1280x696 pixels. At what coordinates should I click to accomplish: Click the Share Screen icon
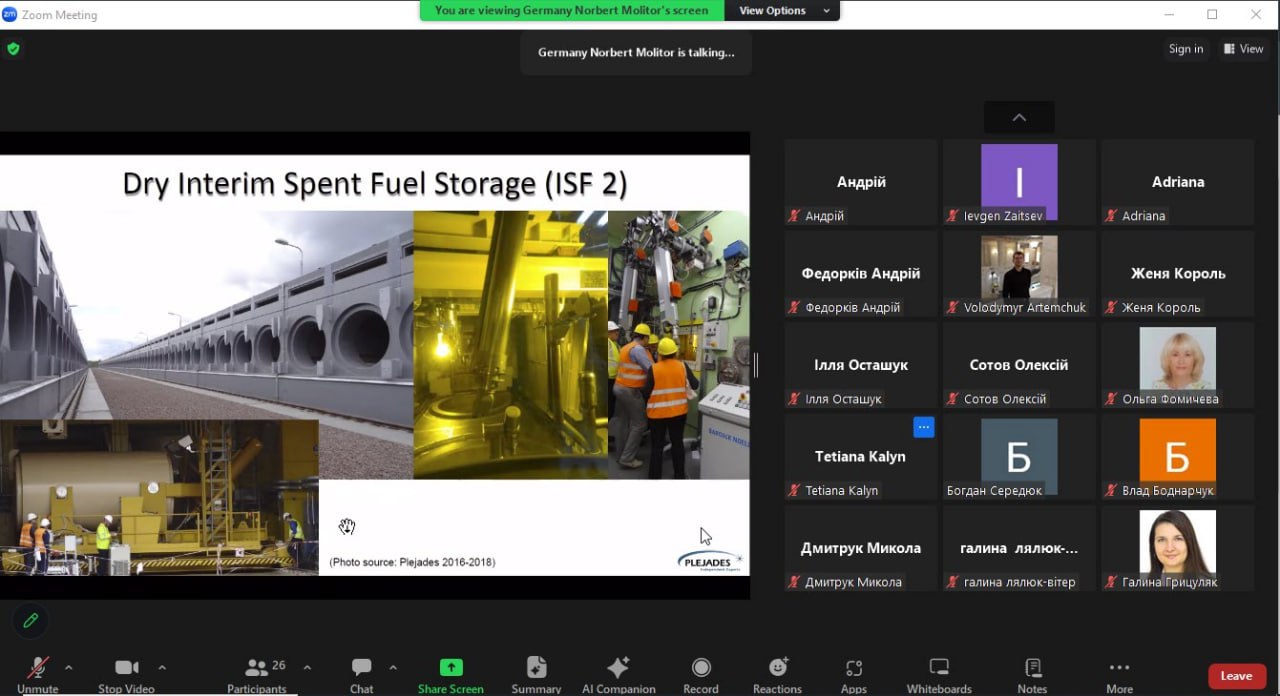(451, 668)
